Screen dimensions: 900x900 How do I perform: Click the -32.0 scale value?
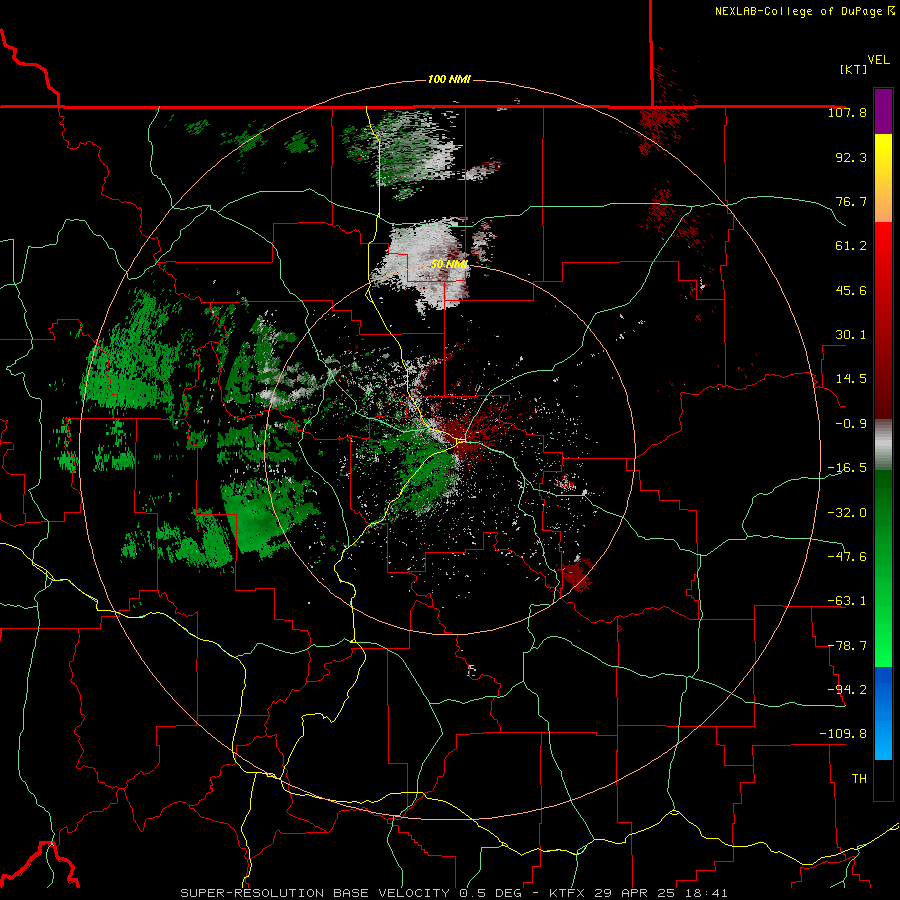[x=847, y=513]
